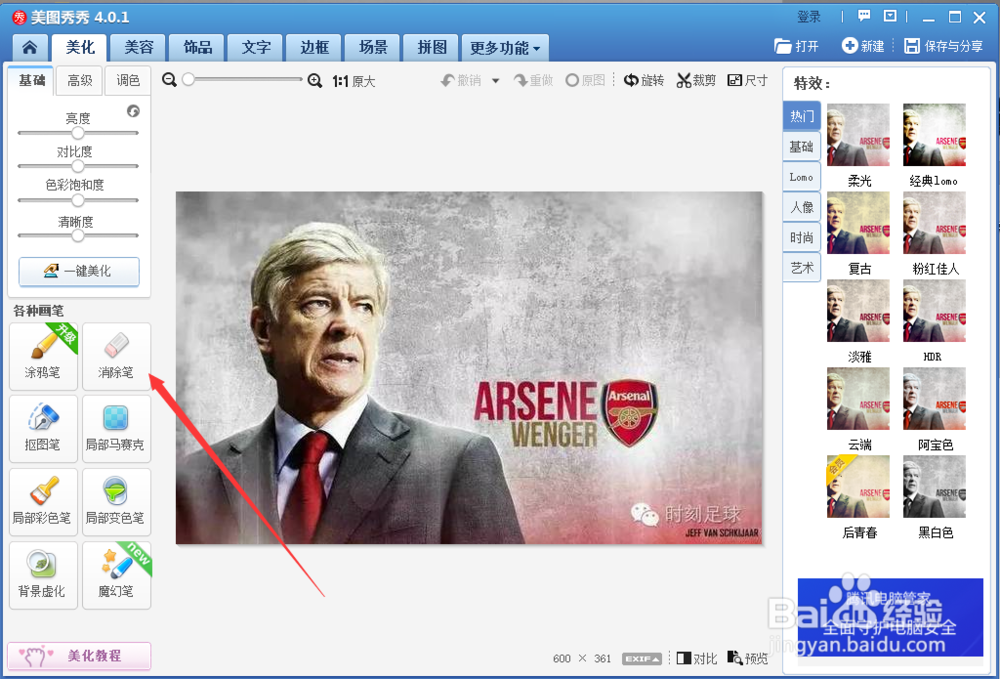Open the 高级 adjustments tab
The height and width of the screenshot is (679, 1000).
tap(80, 80)
